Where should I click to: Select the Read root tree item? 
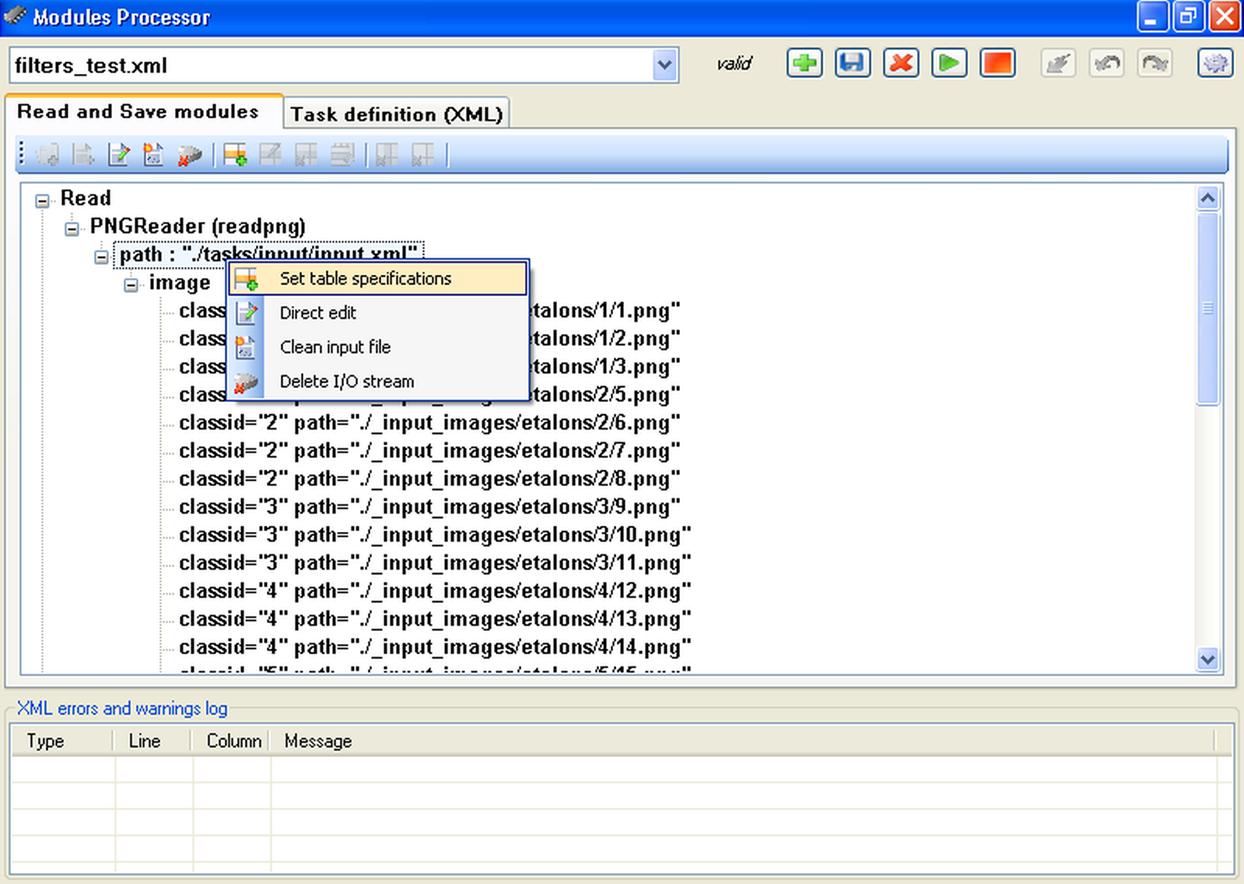(85, 198)
